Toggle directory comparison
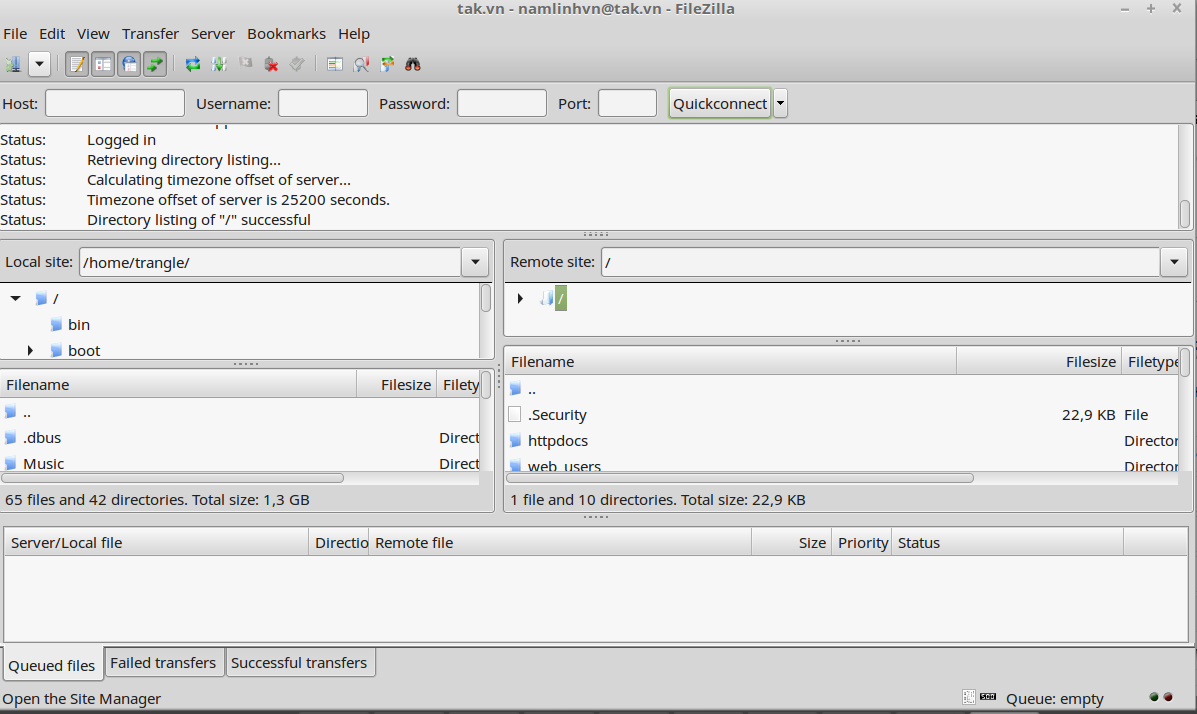 [361, 64]
